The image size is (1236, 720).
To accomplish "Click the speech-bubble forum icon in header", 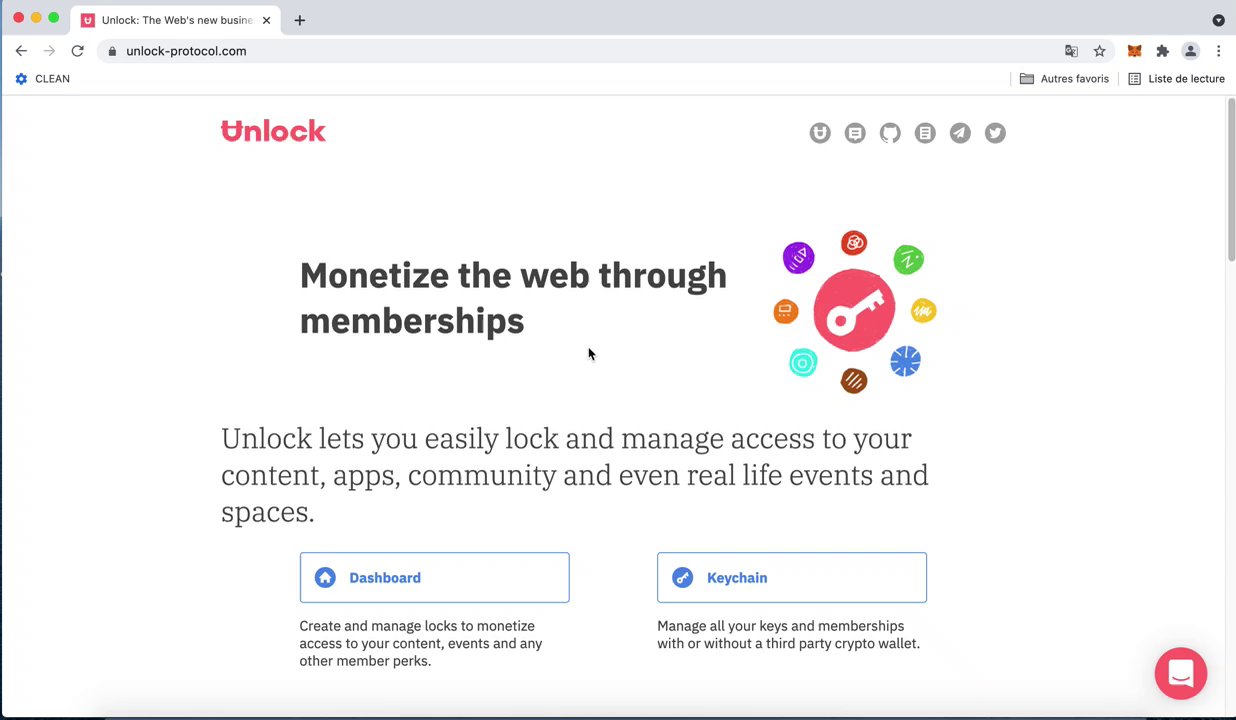I will pyautogui.click(x=855, y=133).
